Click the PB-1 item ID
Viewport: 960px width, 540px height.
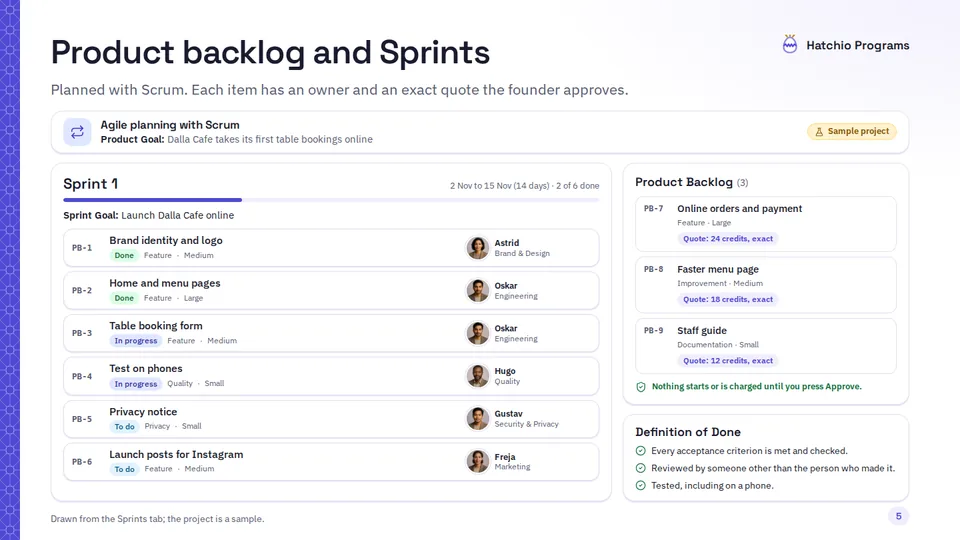point(82,248)
